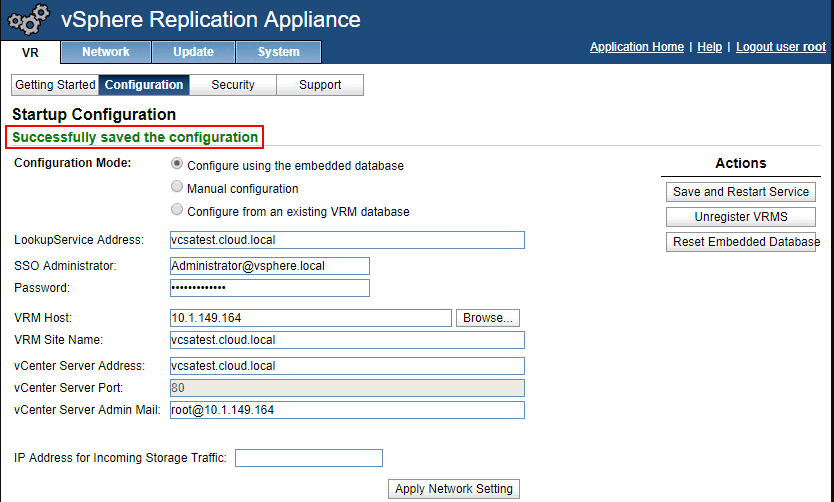Go to the Security sub-tab
This screenshot has width=834, height=502.
233,85
